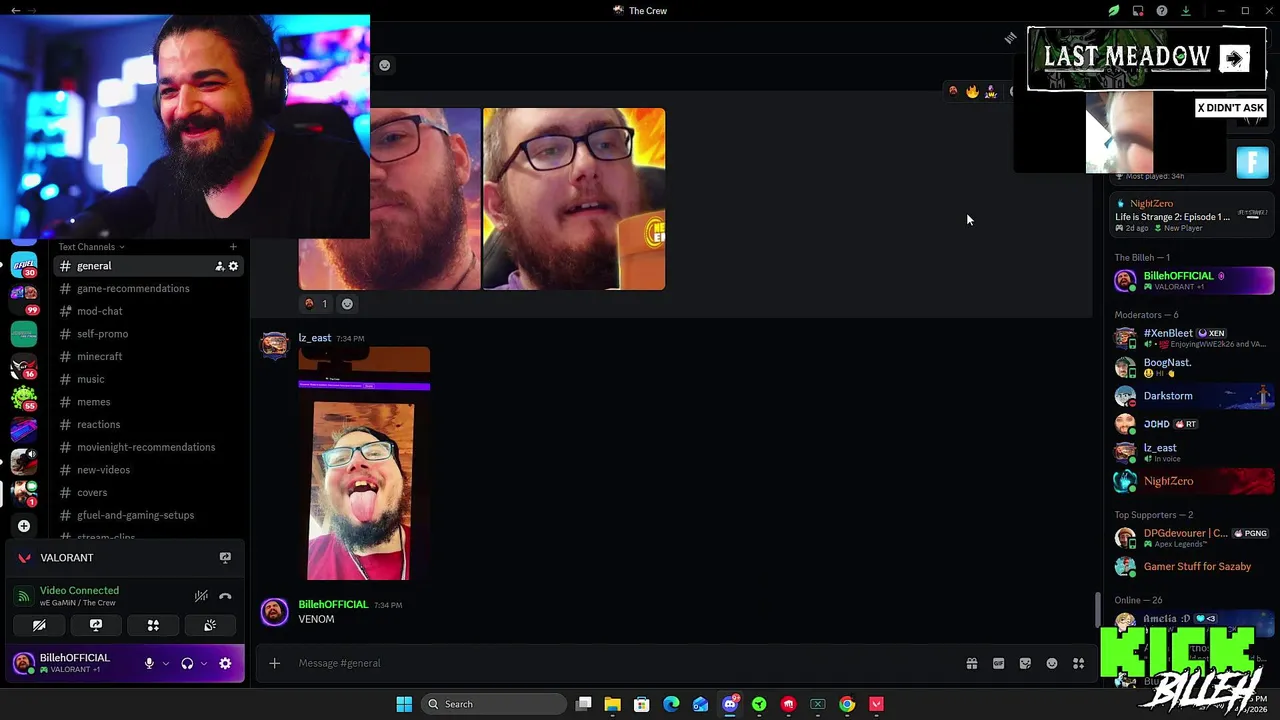Open the movienight-recommendations channel
Viewport: 1280px width, 720px height.
click(x=148, y=447)
